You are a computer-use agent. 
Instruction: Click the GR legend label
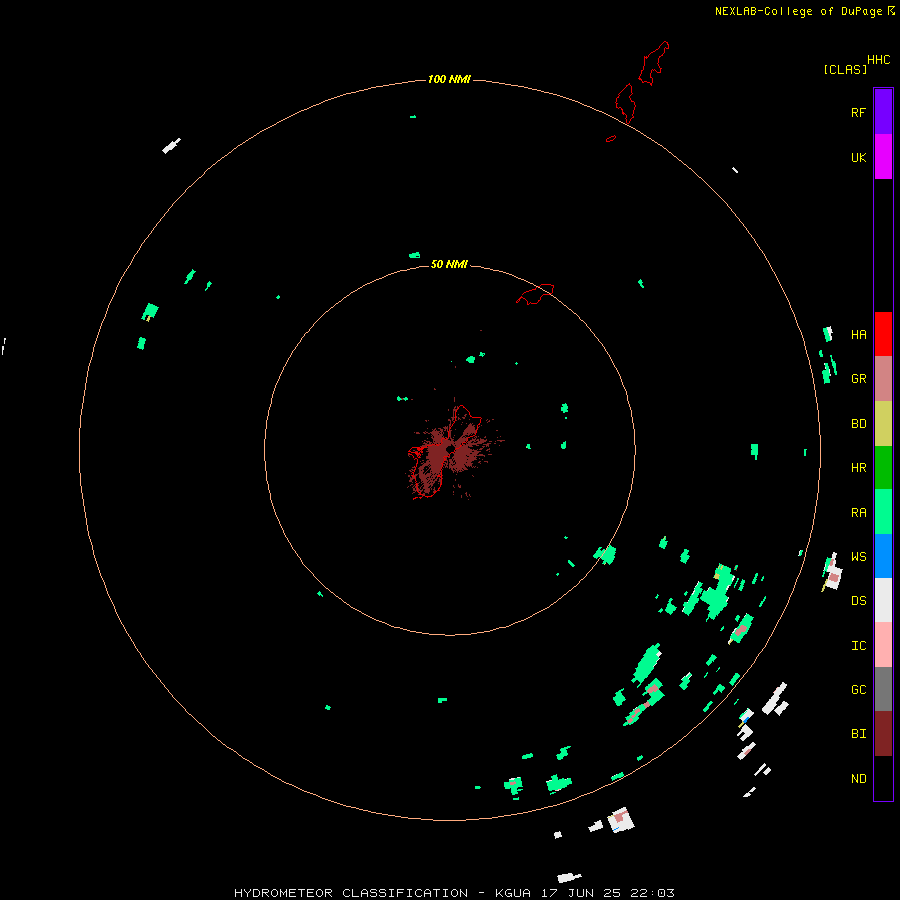tap(858, 379)
